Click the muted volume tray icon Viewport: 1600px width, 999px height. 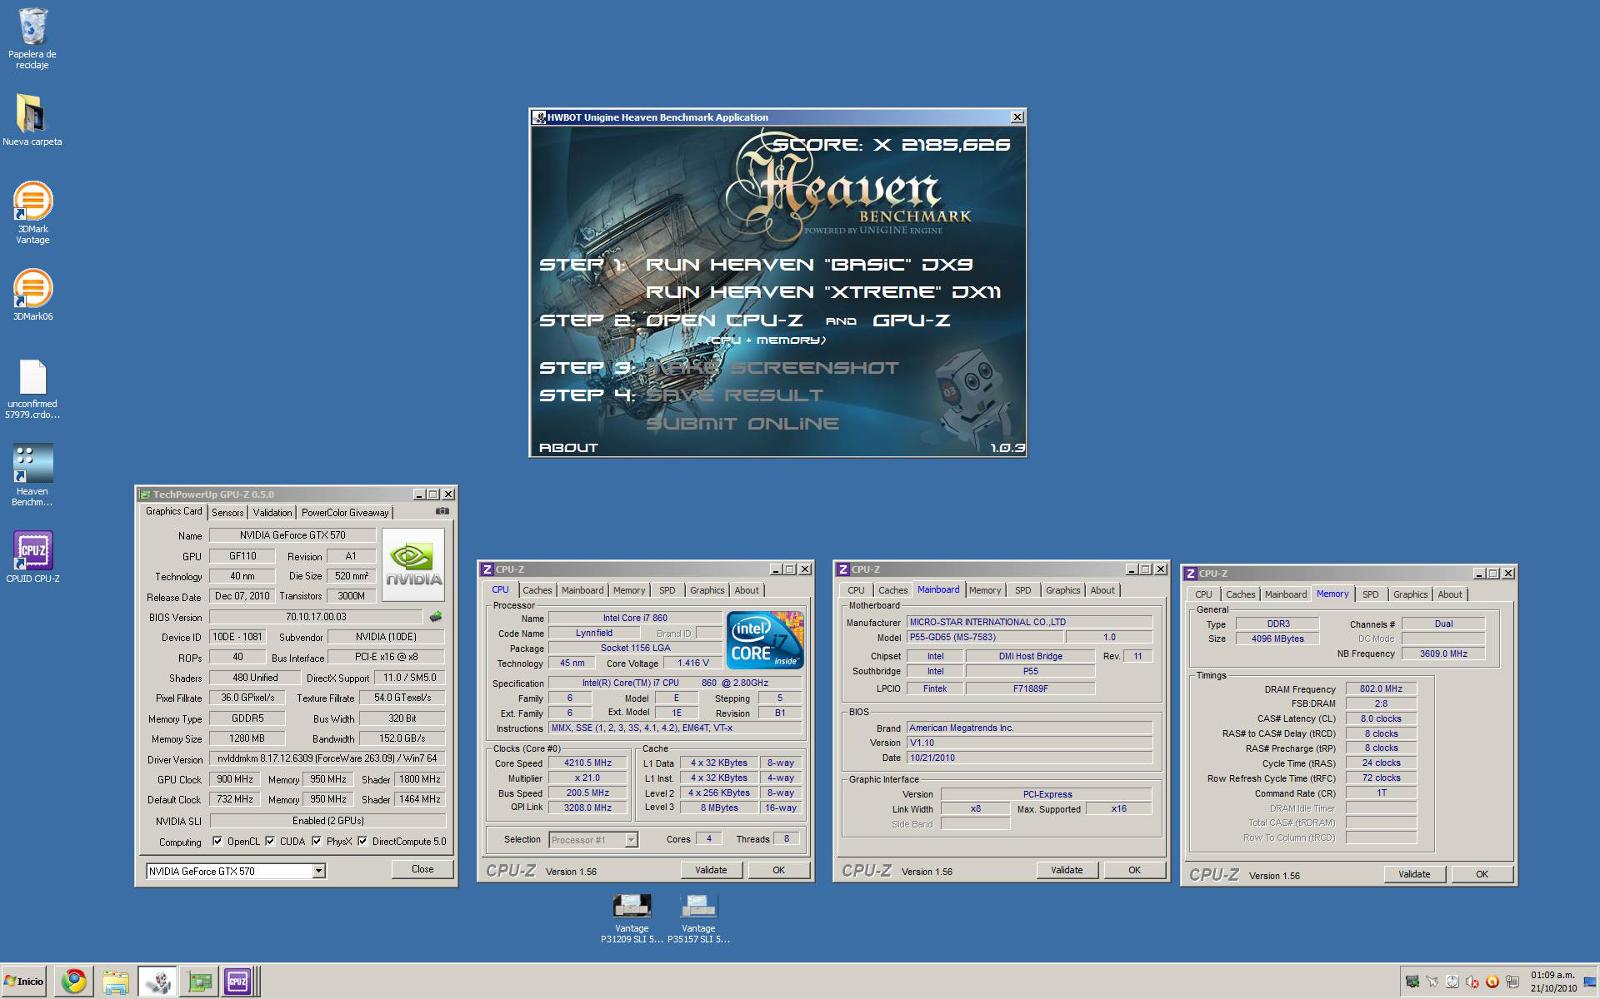[1472, 982]
